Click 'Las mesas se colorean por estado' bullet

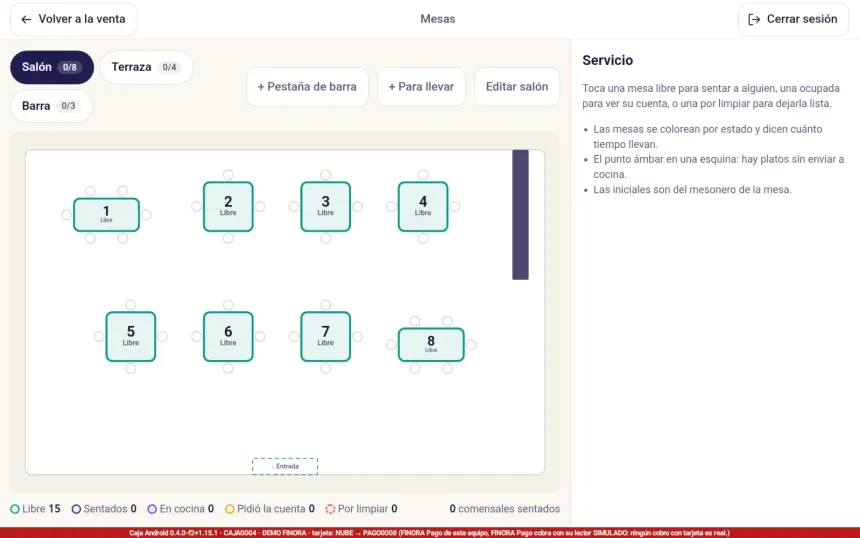tap(708, 137)
